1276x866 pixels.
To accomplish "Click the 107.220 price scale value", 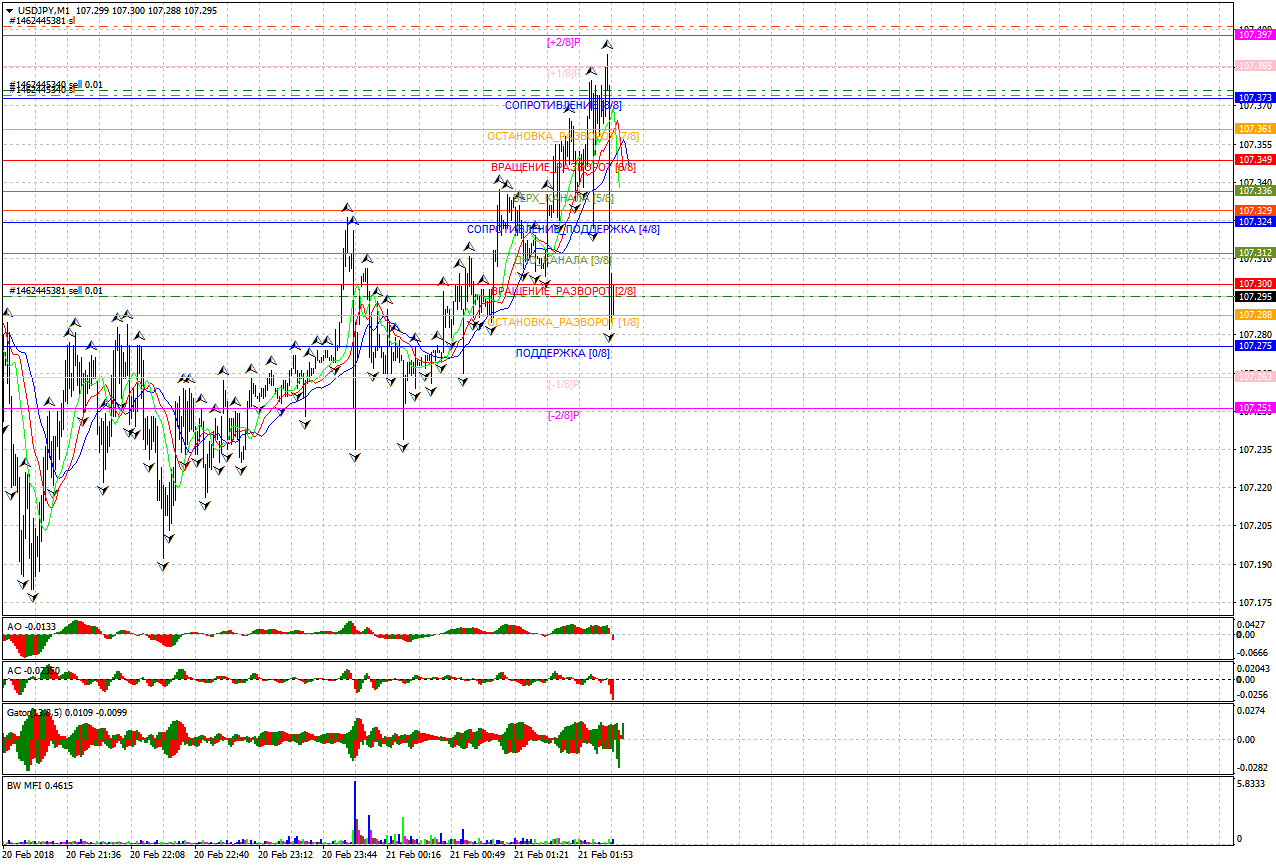I will pos(1255,488).
